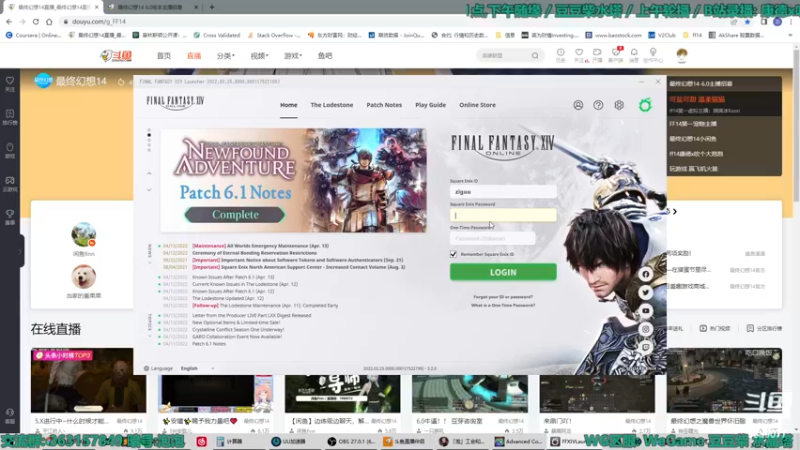Show previous banner with up chevron
800x450 pixels.
click(149, 173)
